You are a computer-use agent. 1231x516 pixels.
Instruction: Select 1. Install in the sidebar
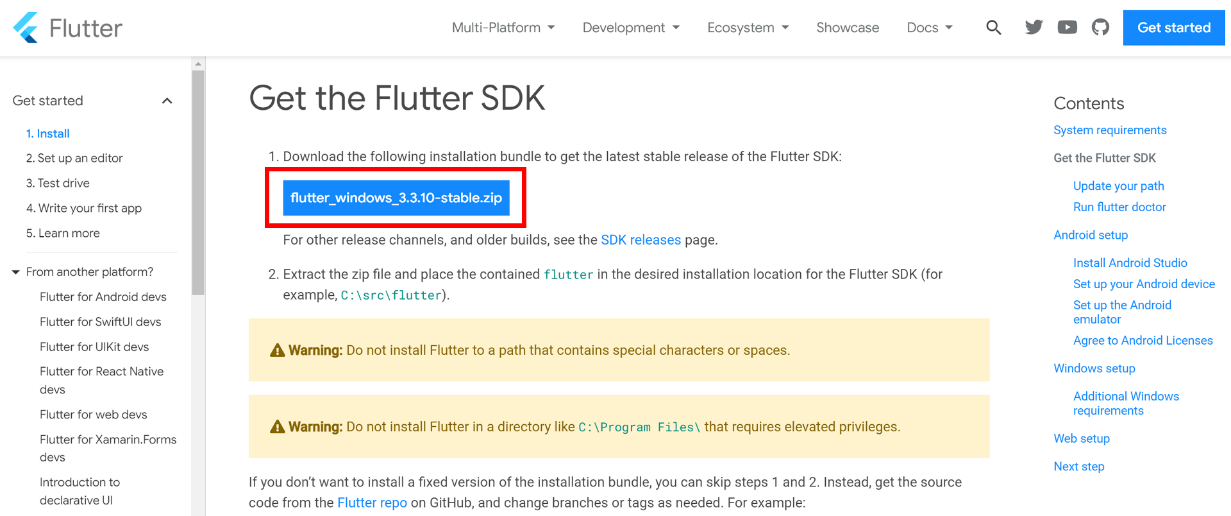click(x=48, y=133)
